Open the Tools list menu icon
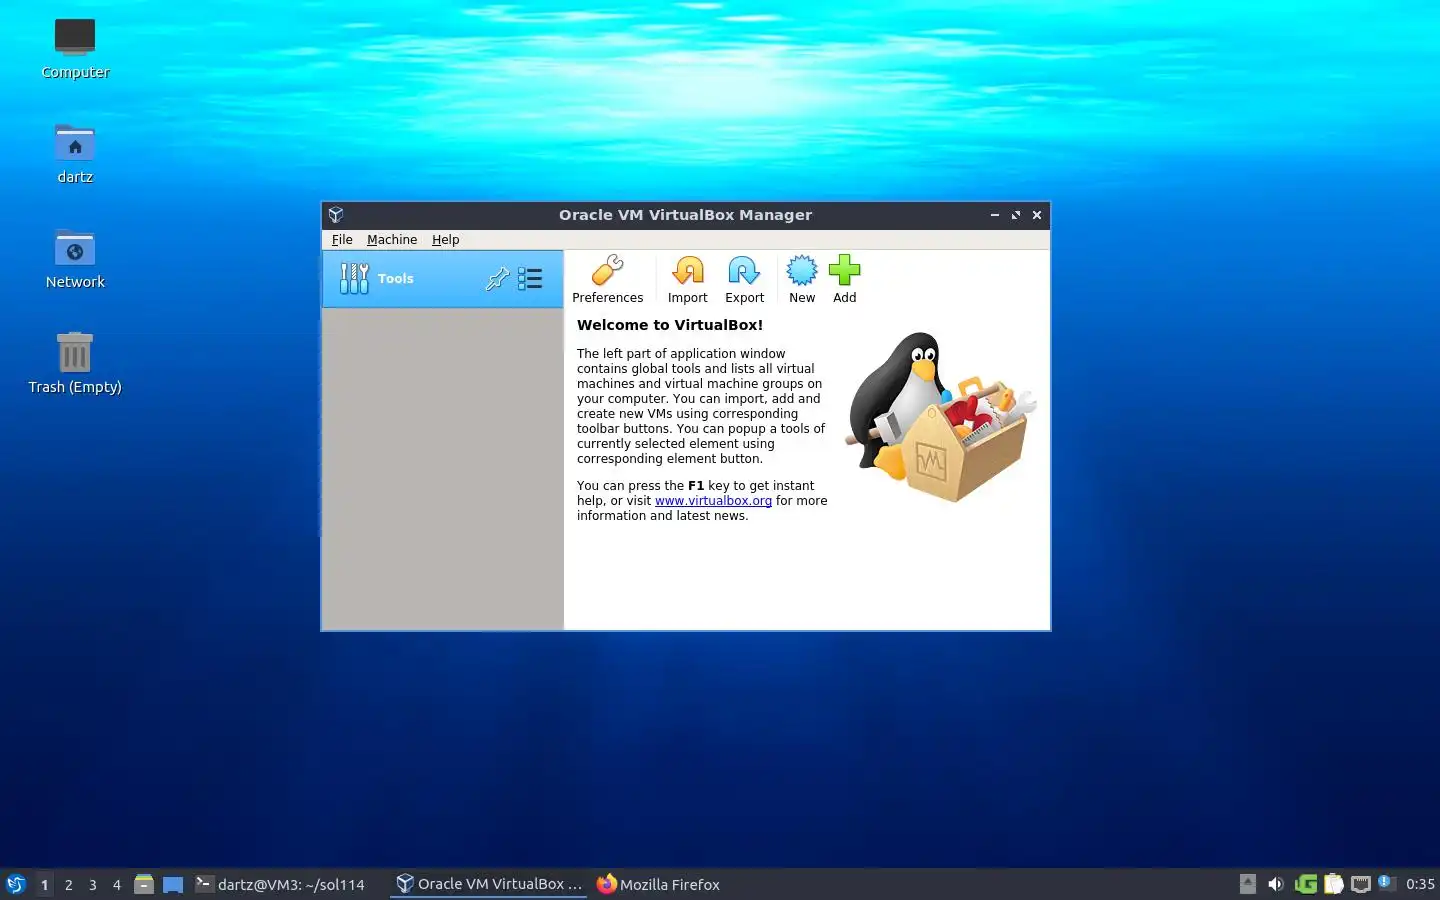This screenshot has height=900, width=1440. [530, 279]
